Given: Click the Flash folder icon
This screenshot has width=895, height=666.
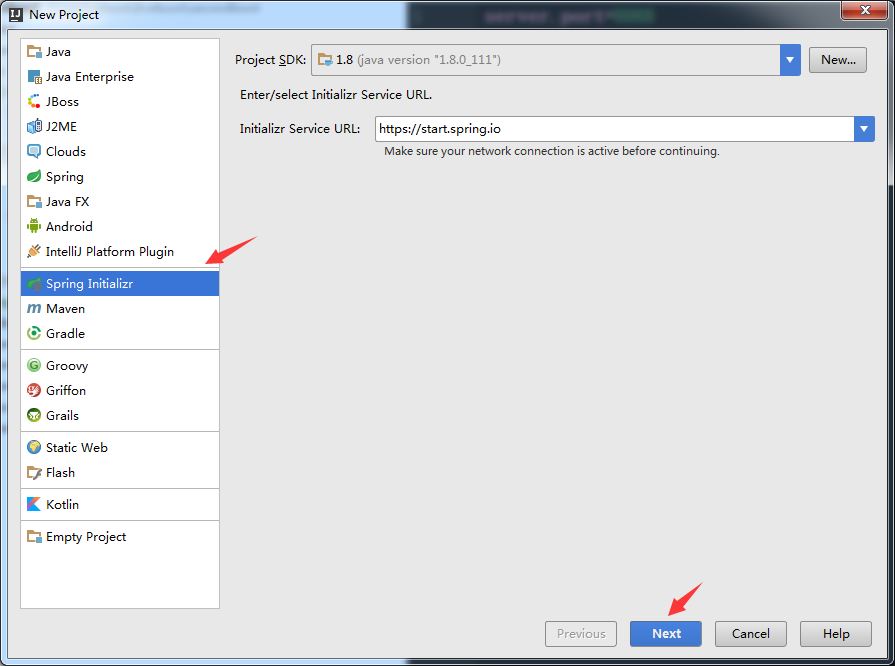Looking at the screenshot, I should coord(34,473).
